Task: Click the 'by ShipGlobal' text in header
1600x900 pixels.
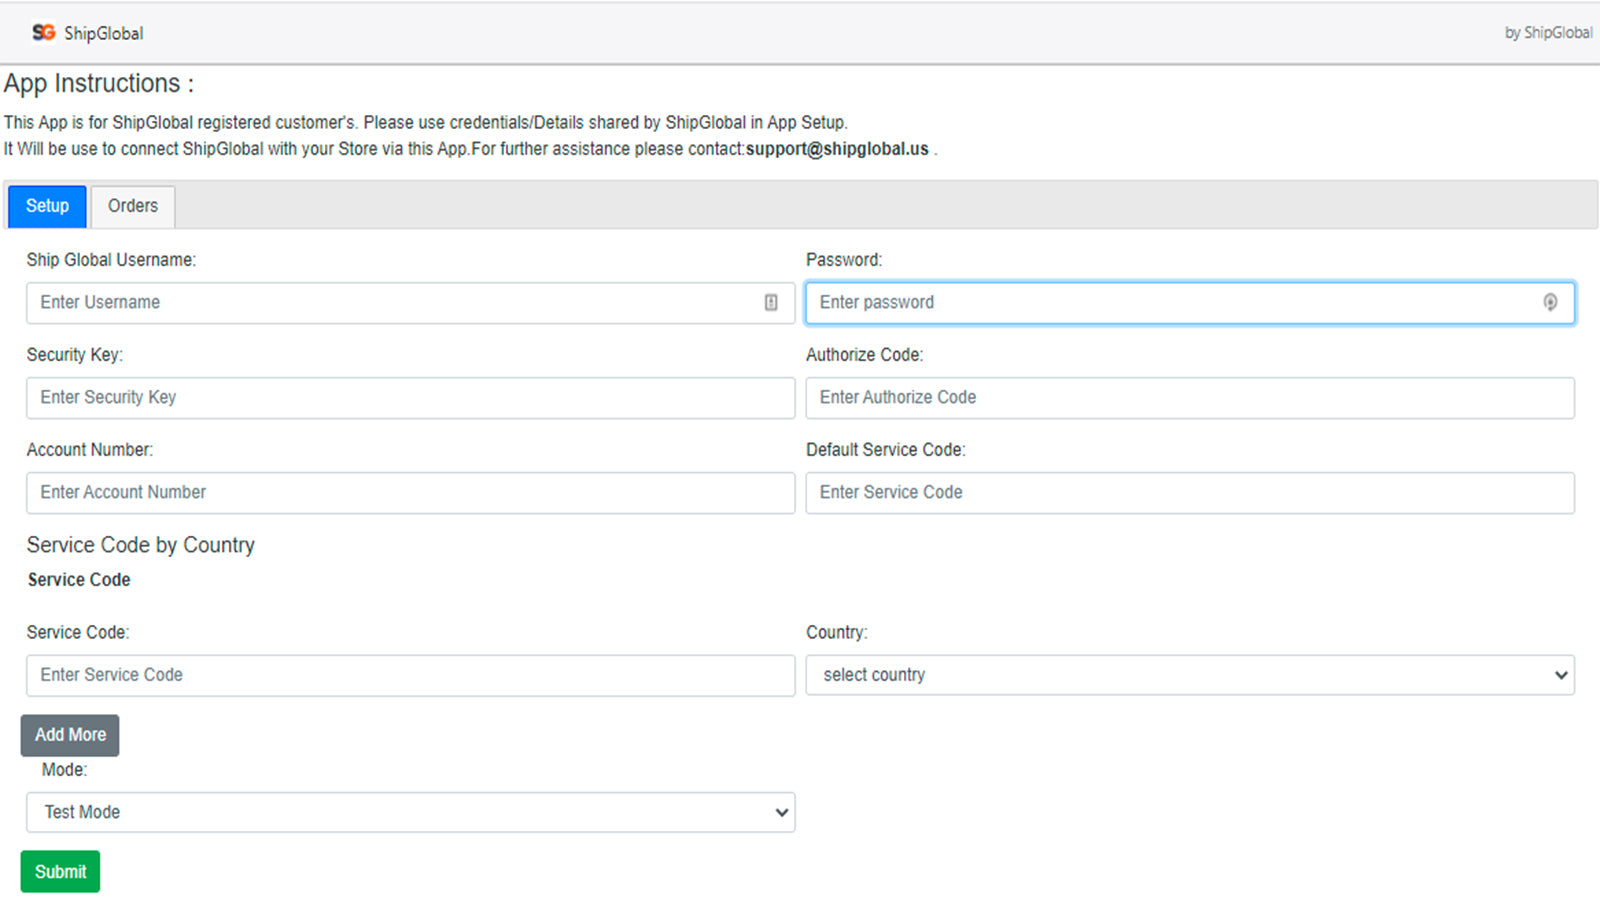Action: 1548,33
